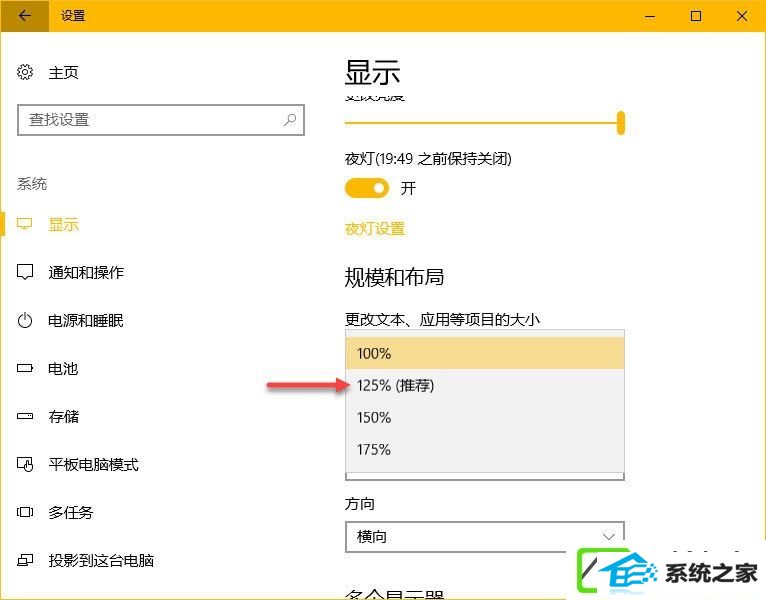
Task: Click the Battery (电池) icon
Action: pos(25,368)
